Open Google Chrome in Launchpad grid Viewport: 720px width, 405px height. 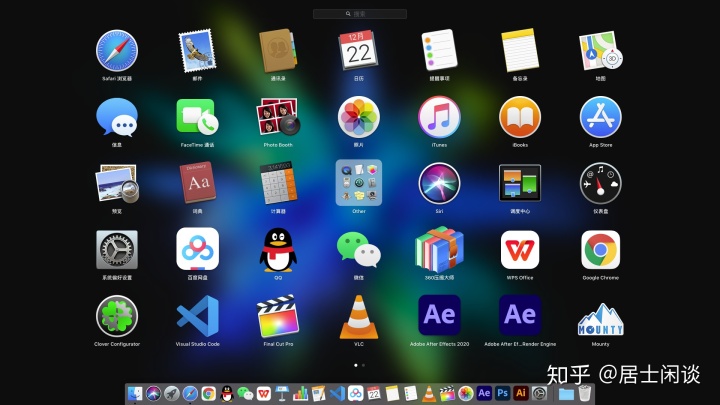[601, 250]
